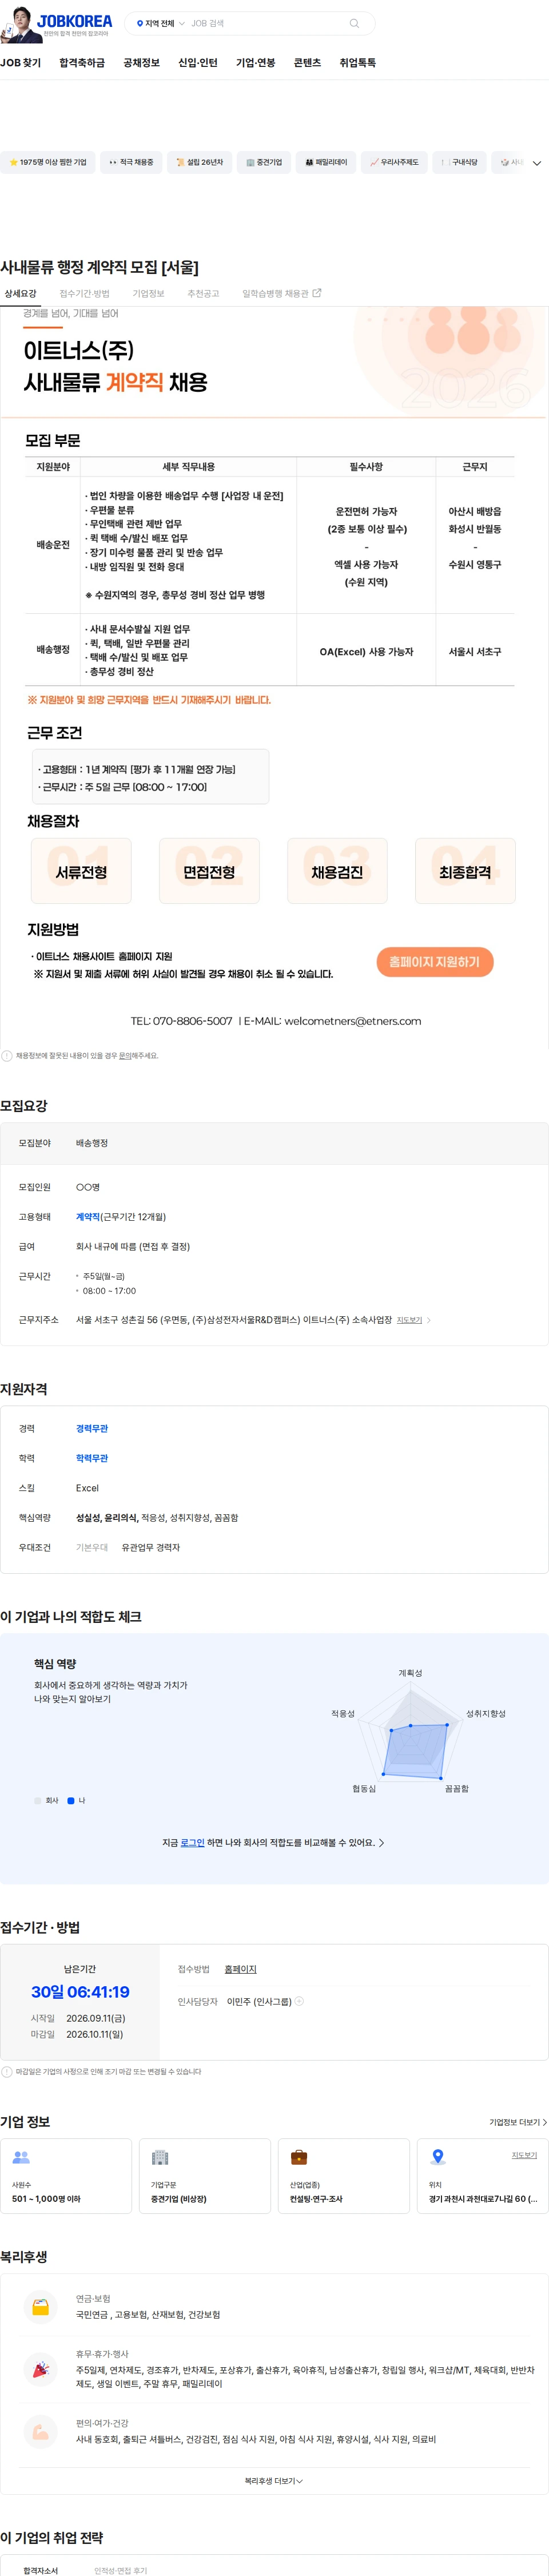
Task: Select the 설립 26년차 tag
Action: [199, 162]
